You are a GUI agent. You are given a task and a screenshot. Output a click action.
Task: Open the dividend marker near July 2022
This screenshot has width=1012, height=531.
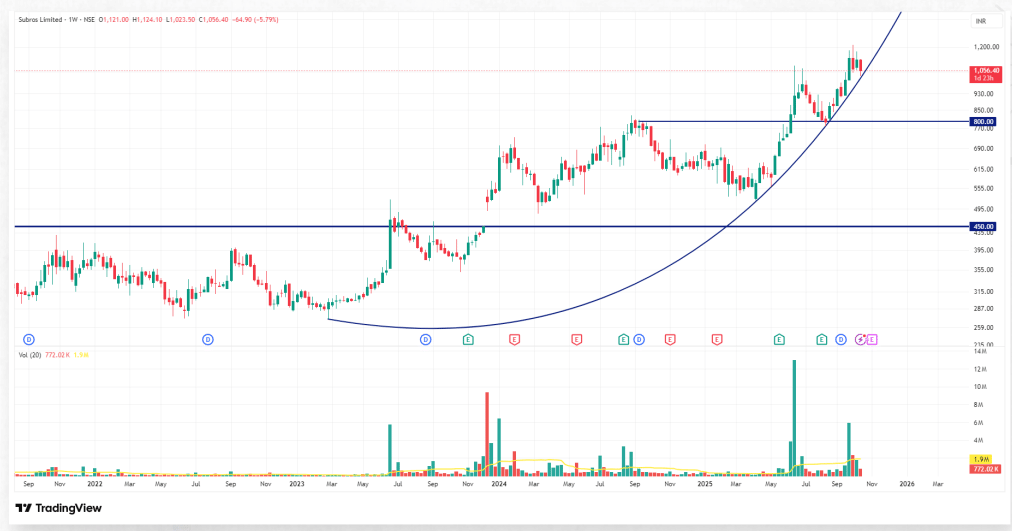(x=208, y=340)
